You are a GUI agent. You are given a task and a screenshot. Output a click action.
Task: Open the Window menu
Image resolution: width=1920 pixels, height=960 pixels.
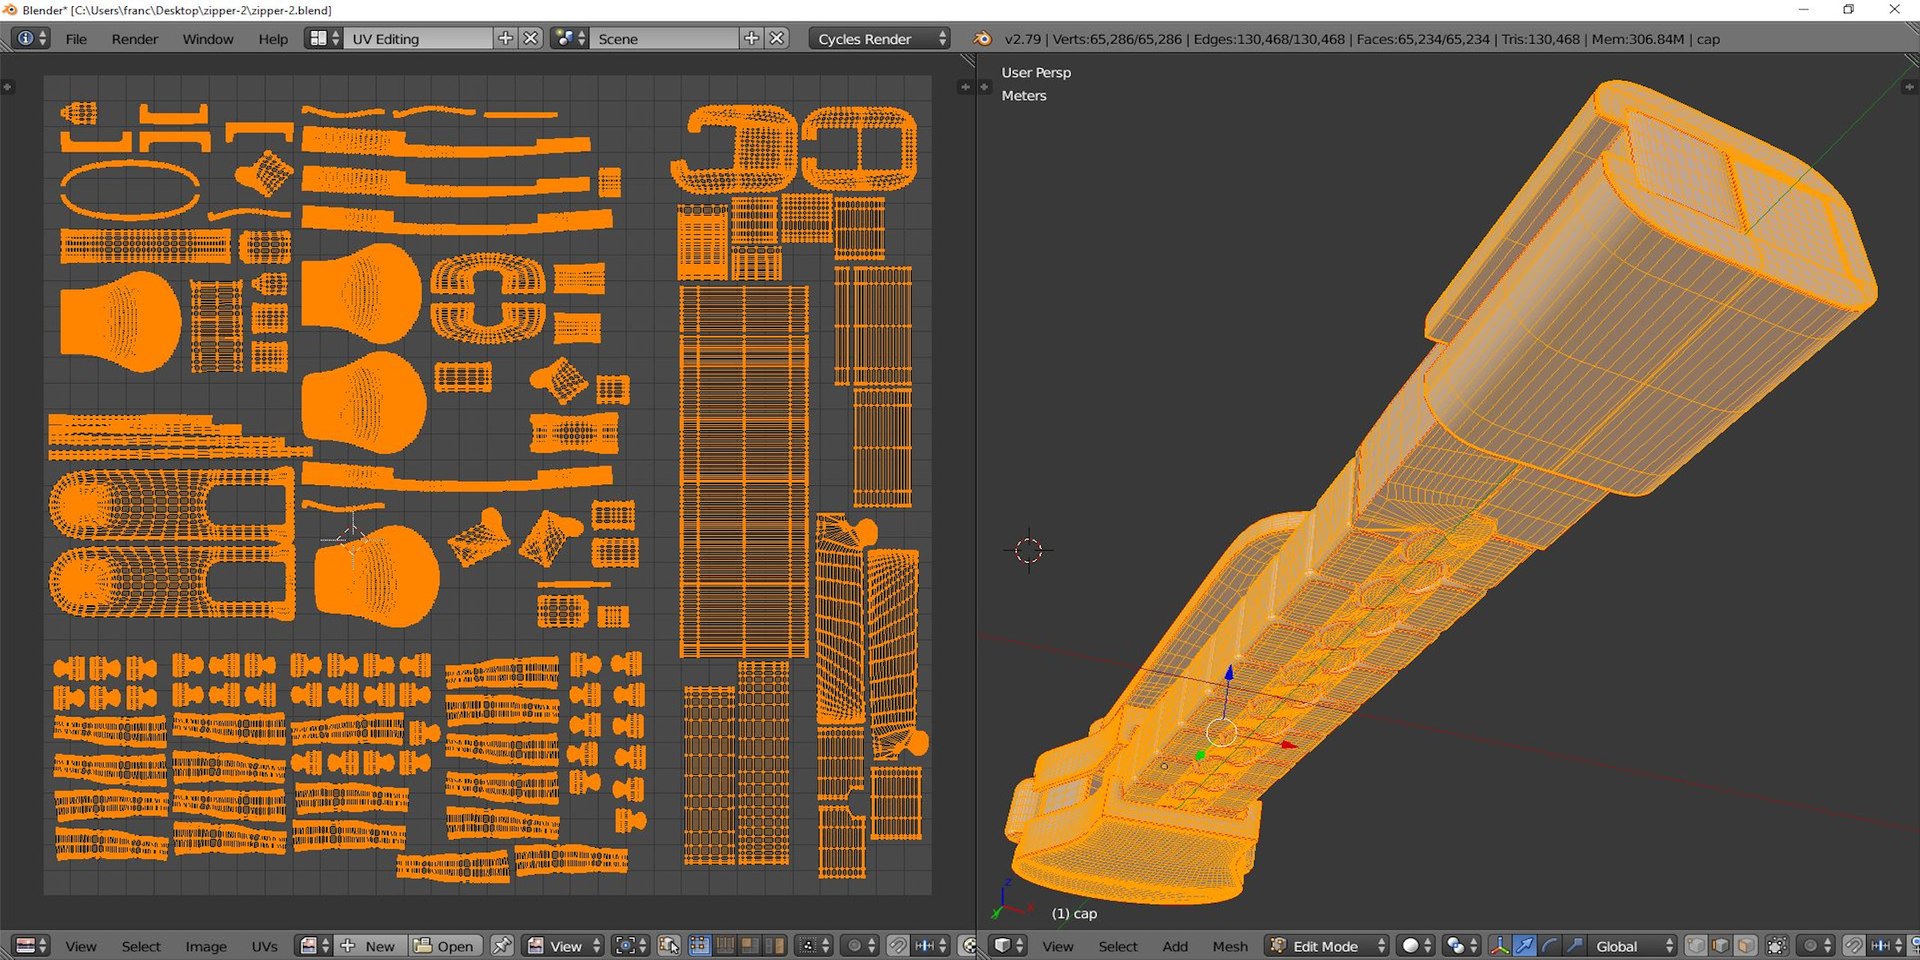[208, 39]
